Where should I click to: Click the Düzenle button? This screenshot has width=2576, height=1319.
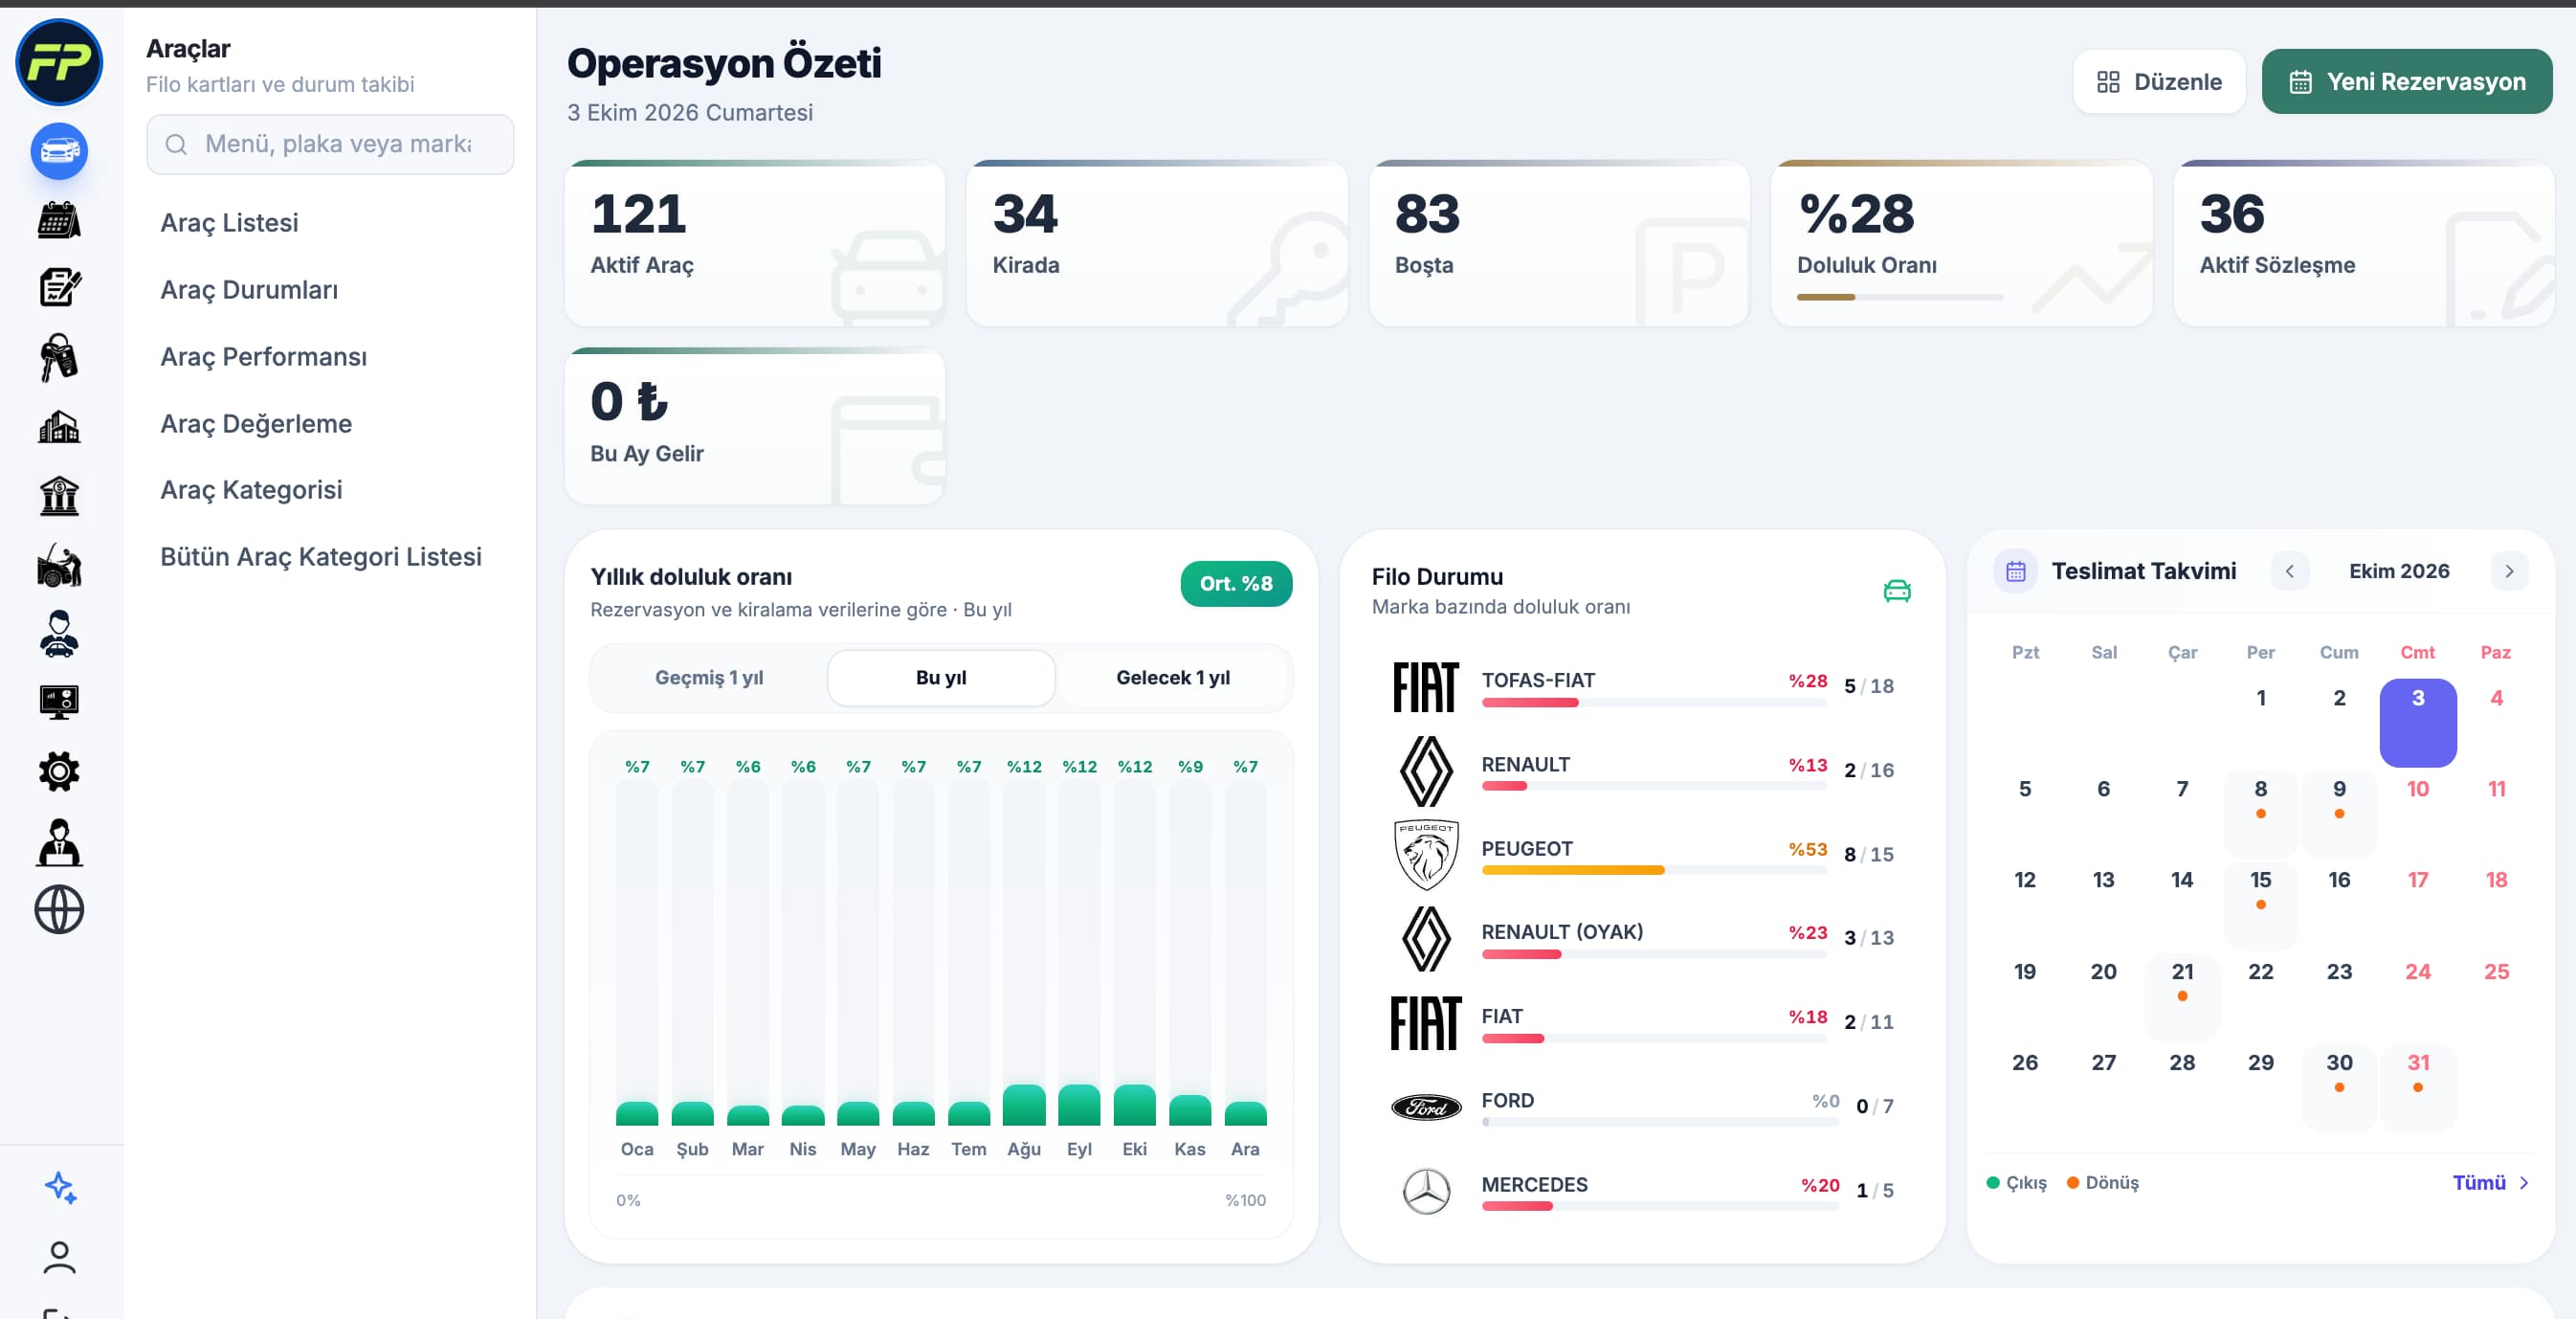click(x=2159, y=81)
